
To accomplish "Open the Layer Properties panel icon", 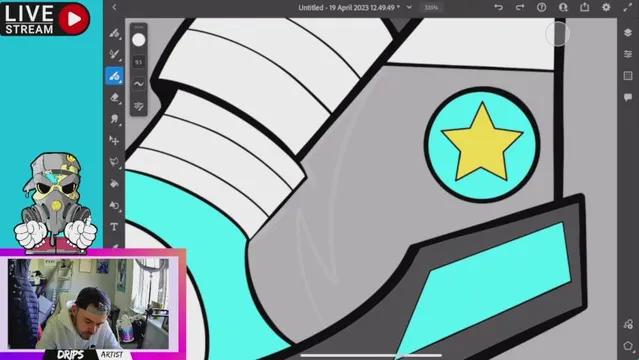I will [x=628, y=54].
